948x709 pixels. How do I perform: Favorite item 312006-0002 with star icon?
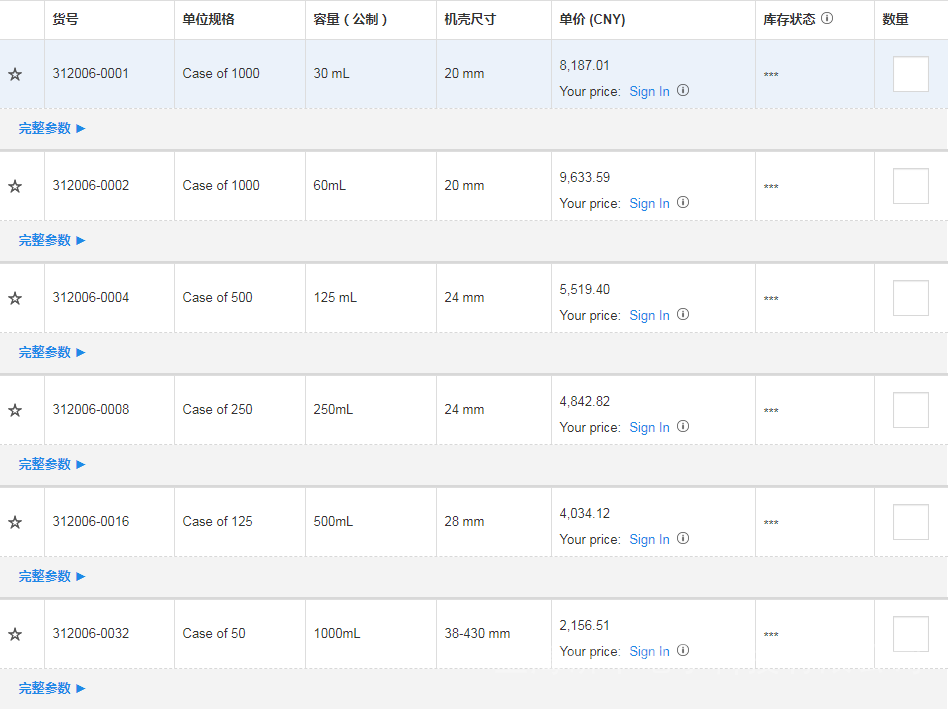pos(15,186)
